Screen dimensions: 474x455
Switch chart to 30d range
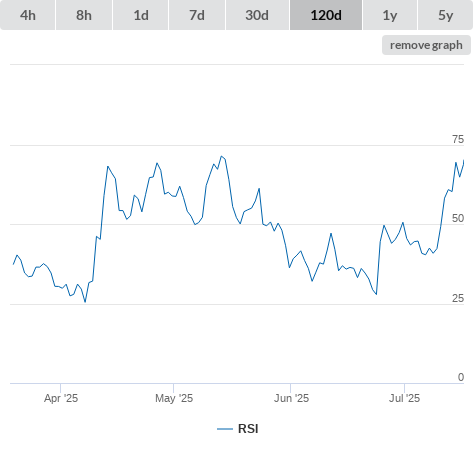point(257,15)
